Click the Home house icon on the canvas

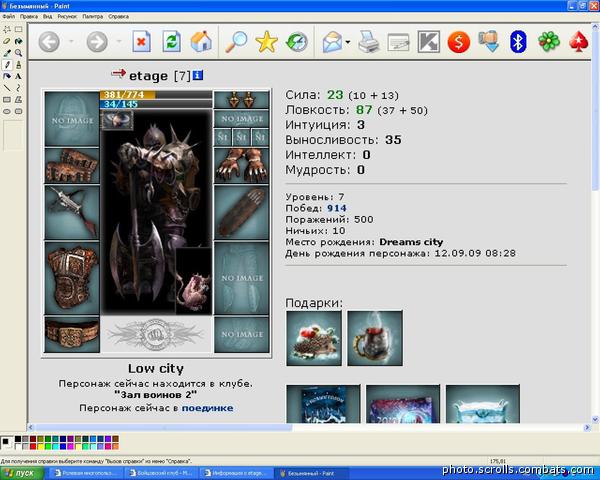(201, 41)
